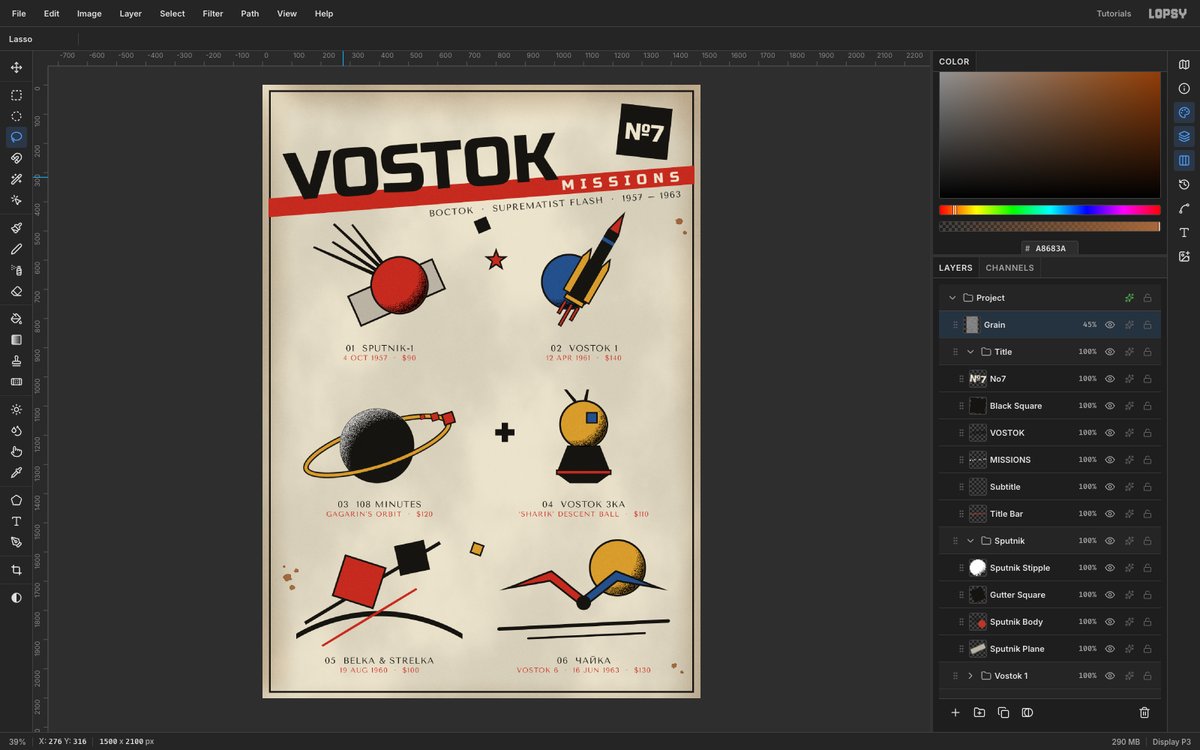
Task: Select the Elliptical Marquee tool
Action: pos(16,116)
